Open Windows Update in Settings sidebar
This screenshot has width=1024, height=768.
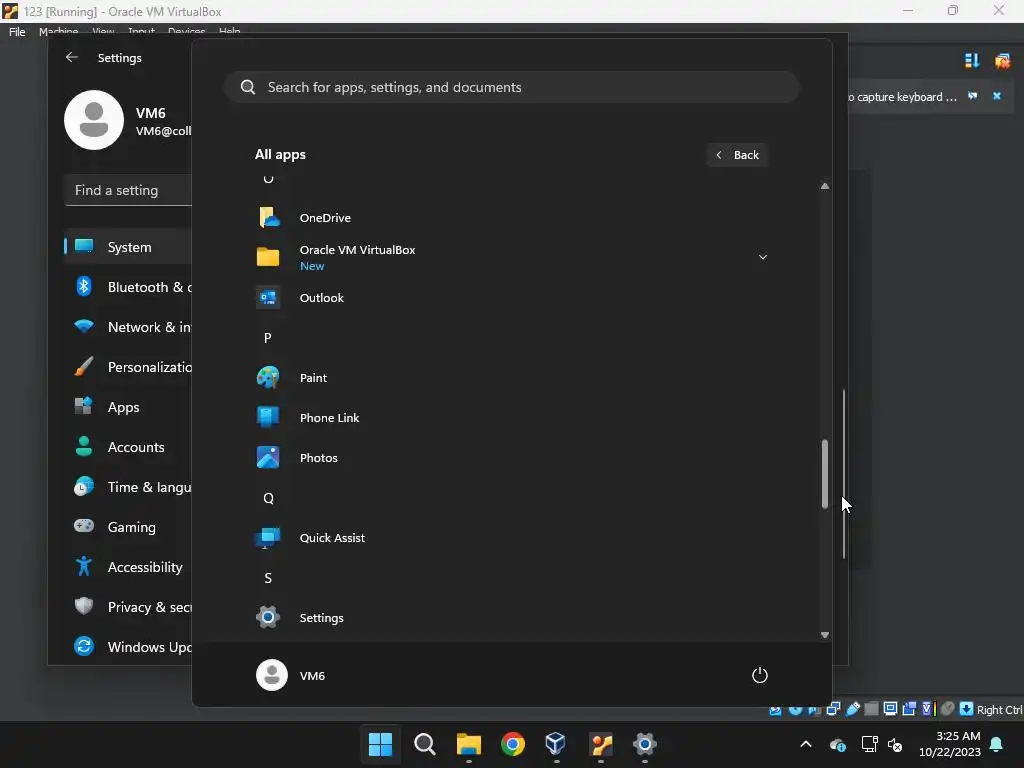click(128, 647)
